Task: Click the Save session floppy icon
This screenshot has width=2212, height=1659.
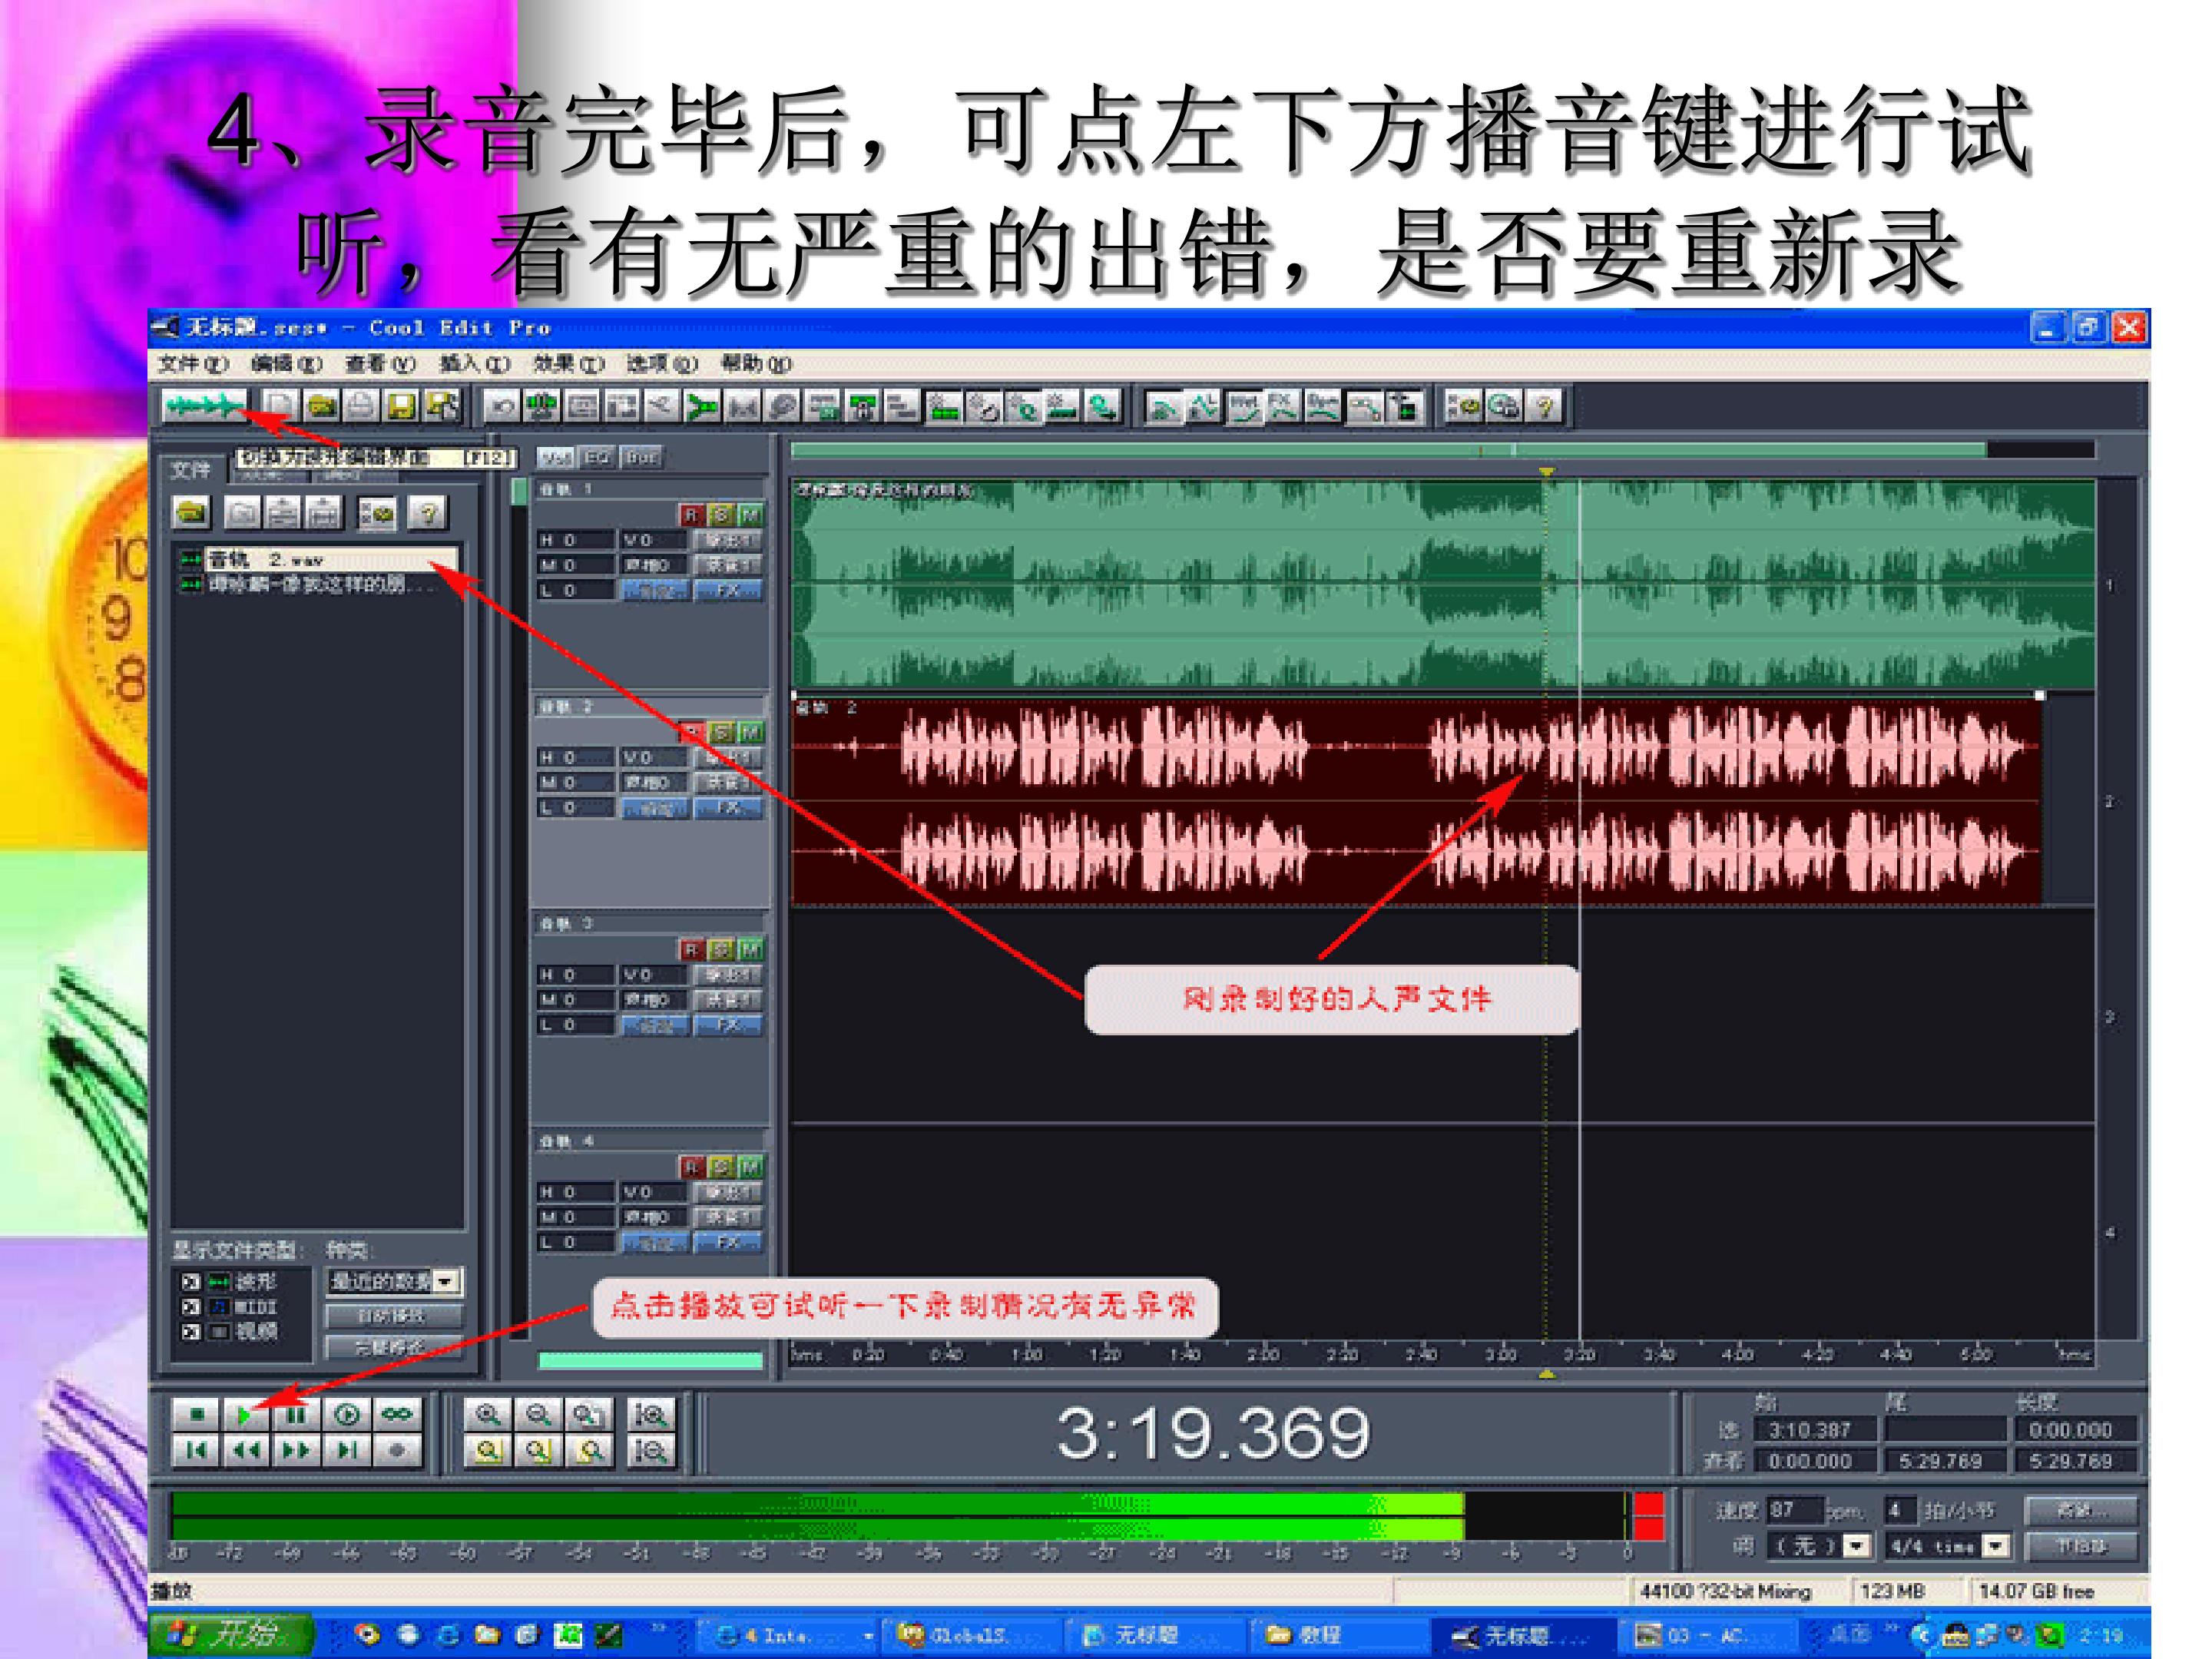Action: (401, 406)
